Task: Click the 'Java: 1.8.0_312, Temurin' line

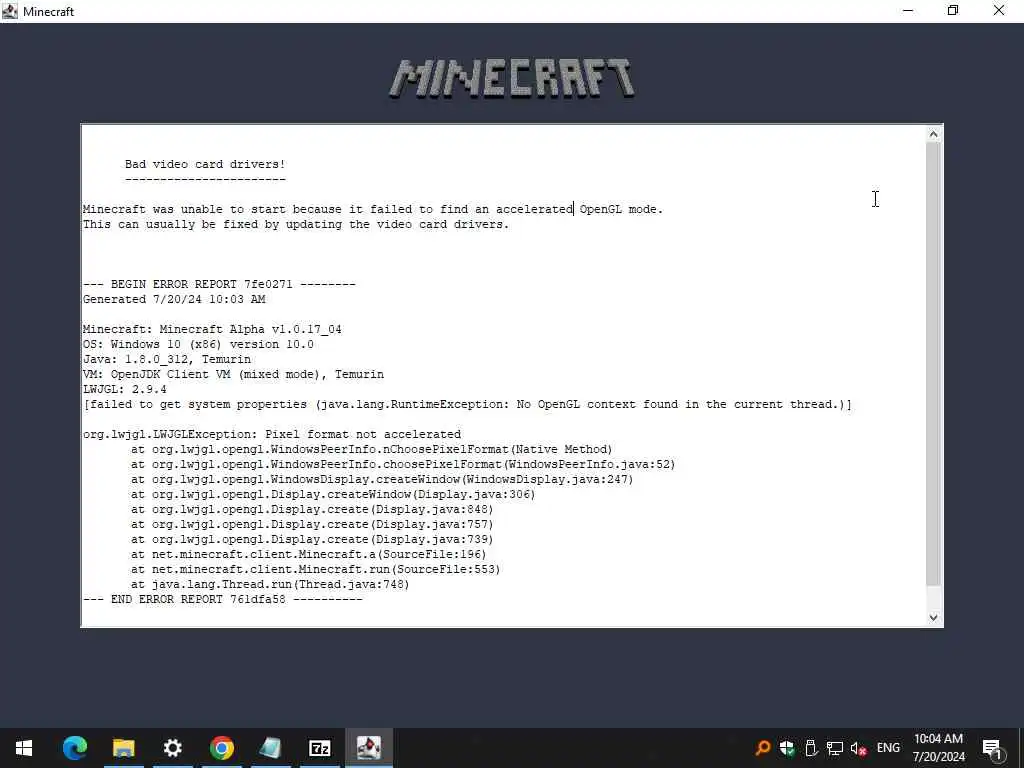Action: (x=167, y=360)
